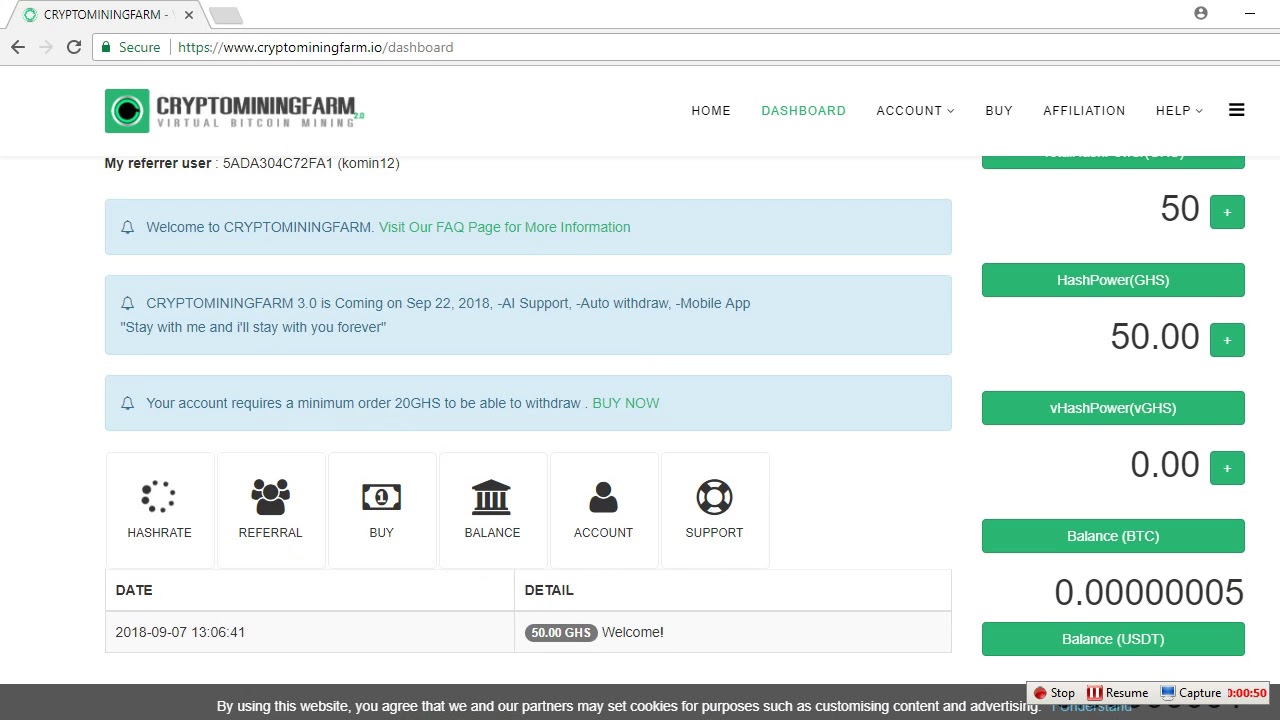Click the Balance (USDT) green button
Screen dimensions: 1280x720
(x=1113, y=639)
